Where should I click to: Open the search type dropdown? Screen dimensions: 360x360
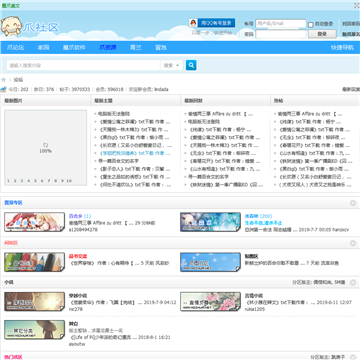[x=171, y=65]
